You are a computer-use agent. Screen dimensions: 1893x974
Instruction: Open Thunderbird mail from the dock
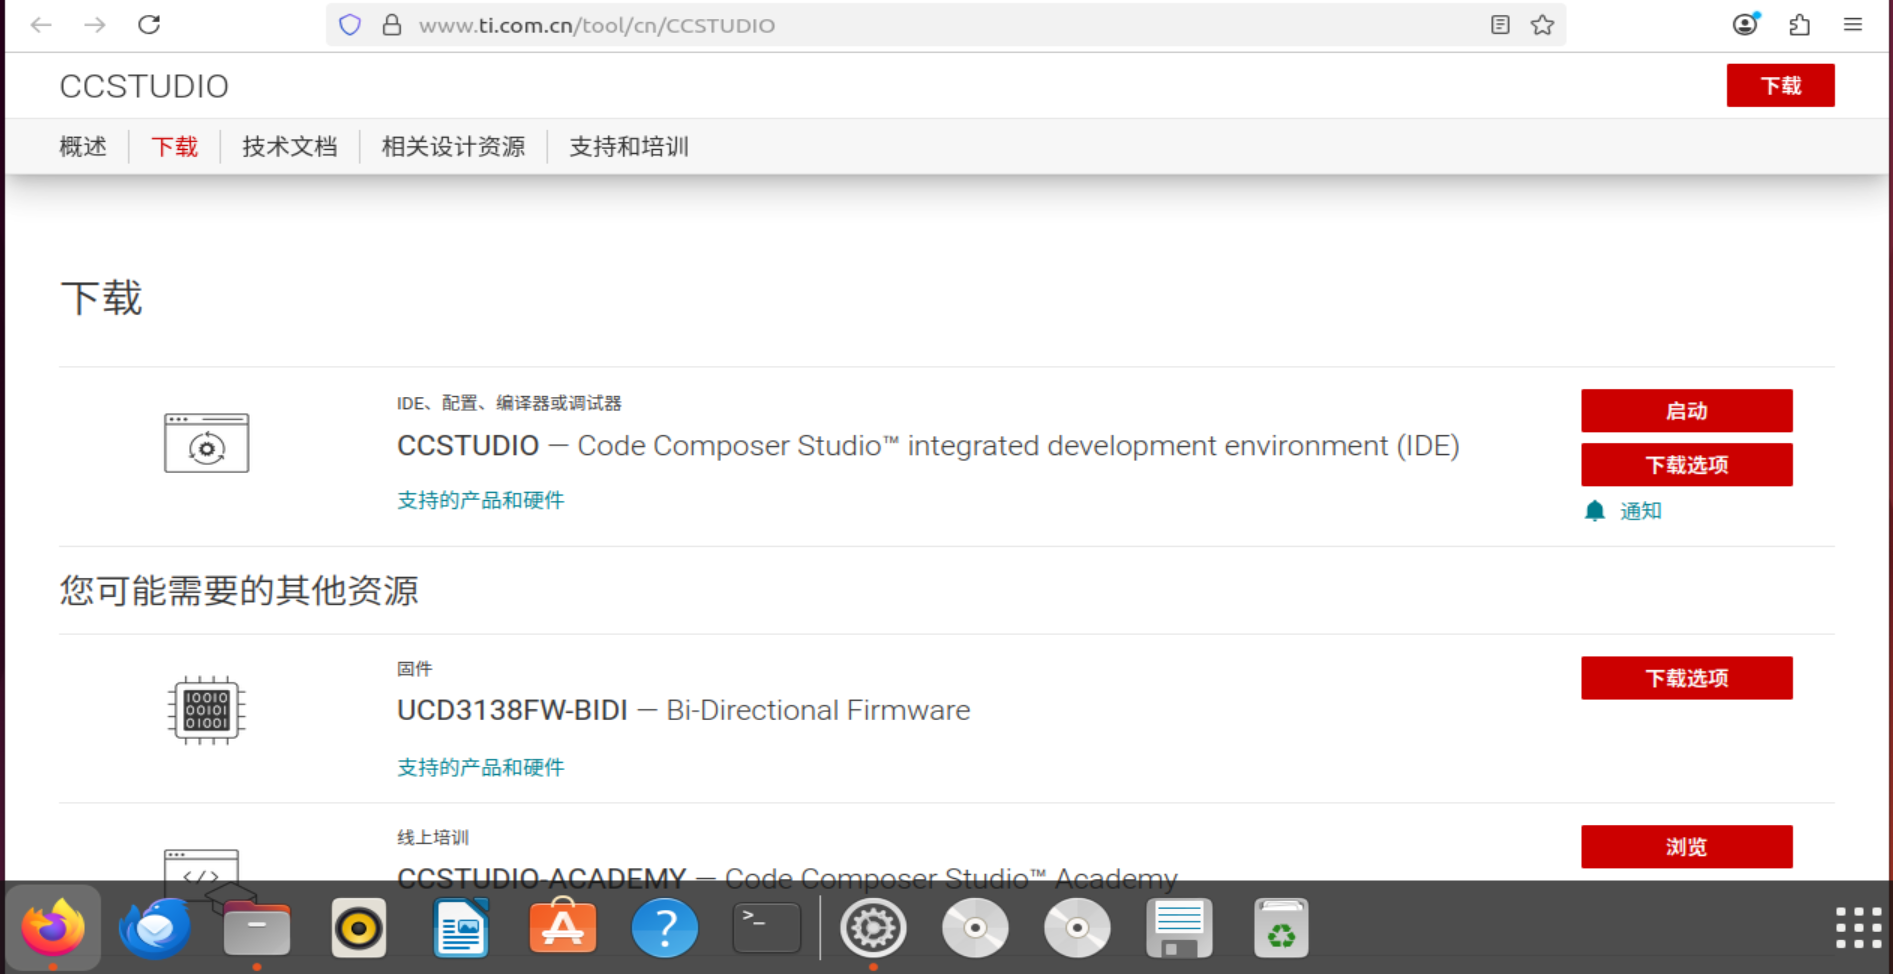(x=155, y=928)
